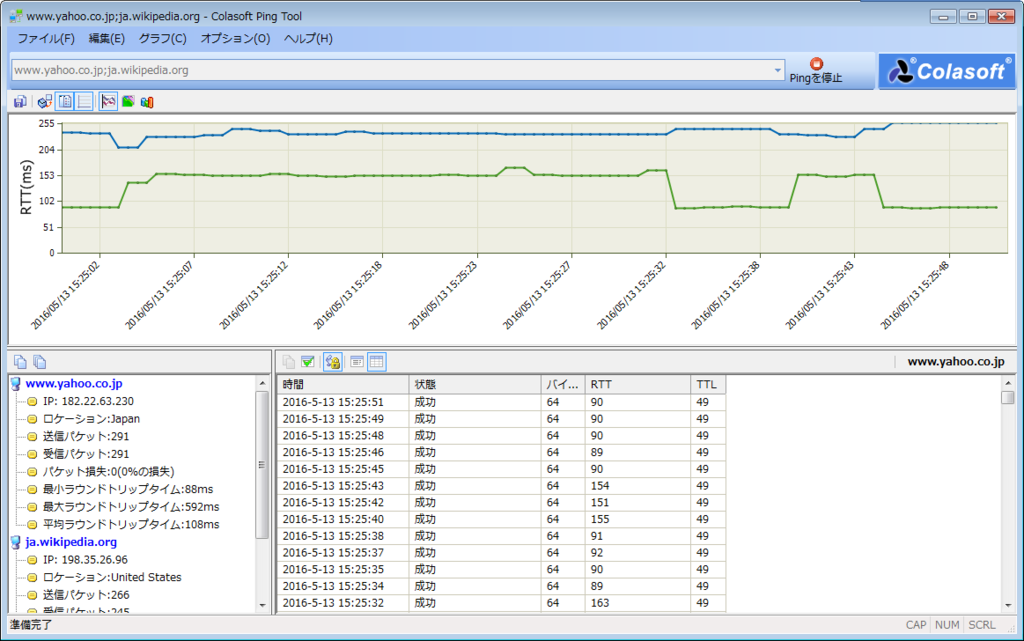Click the host tree scroll-down arrow
The height and width of the screenshot is (641, 1024).
(x=263, y=605)
